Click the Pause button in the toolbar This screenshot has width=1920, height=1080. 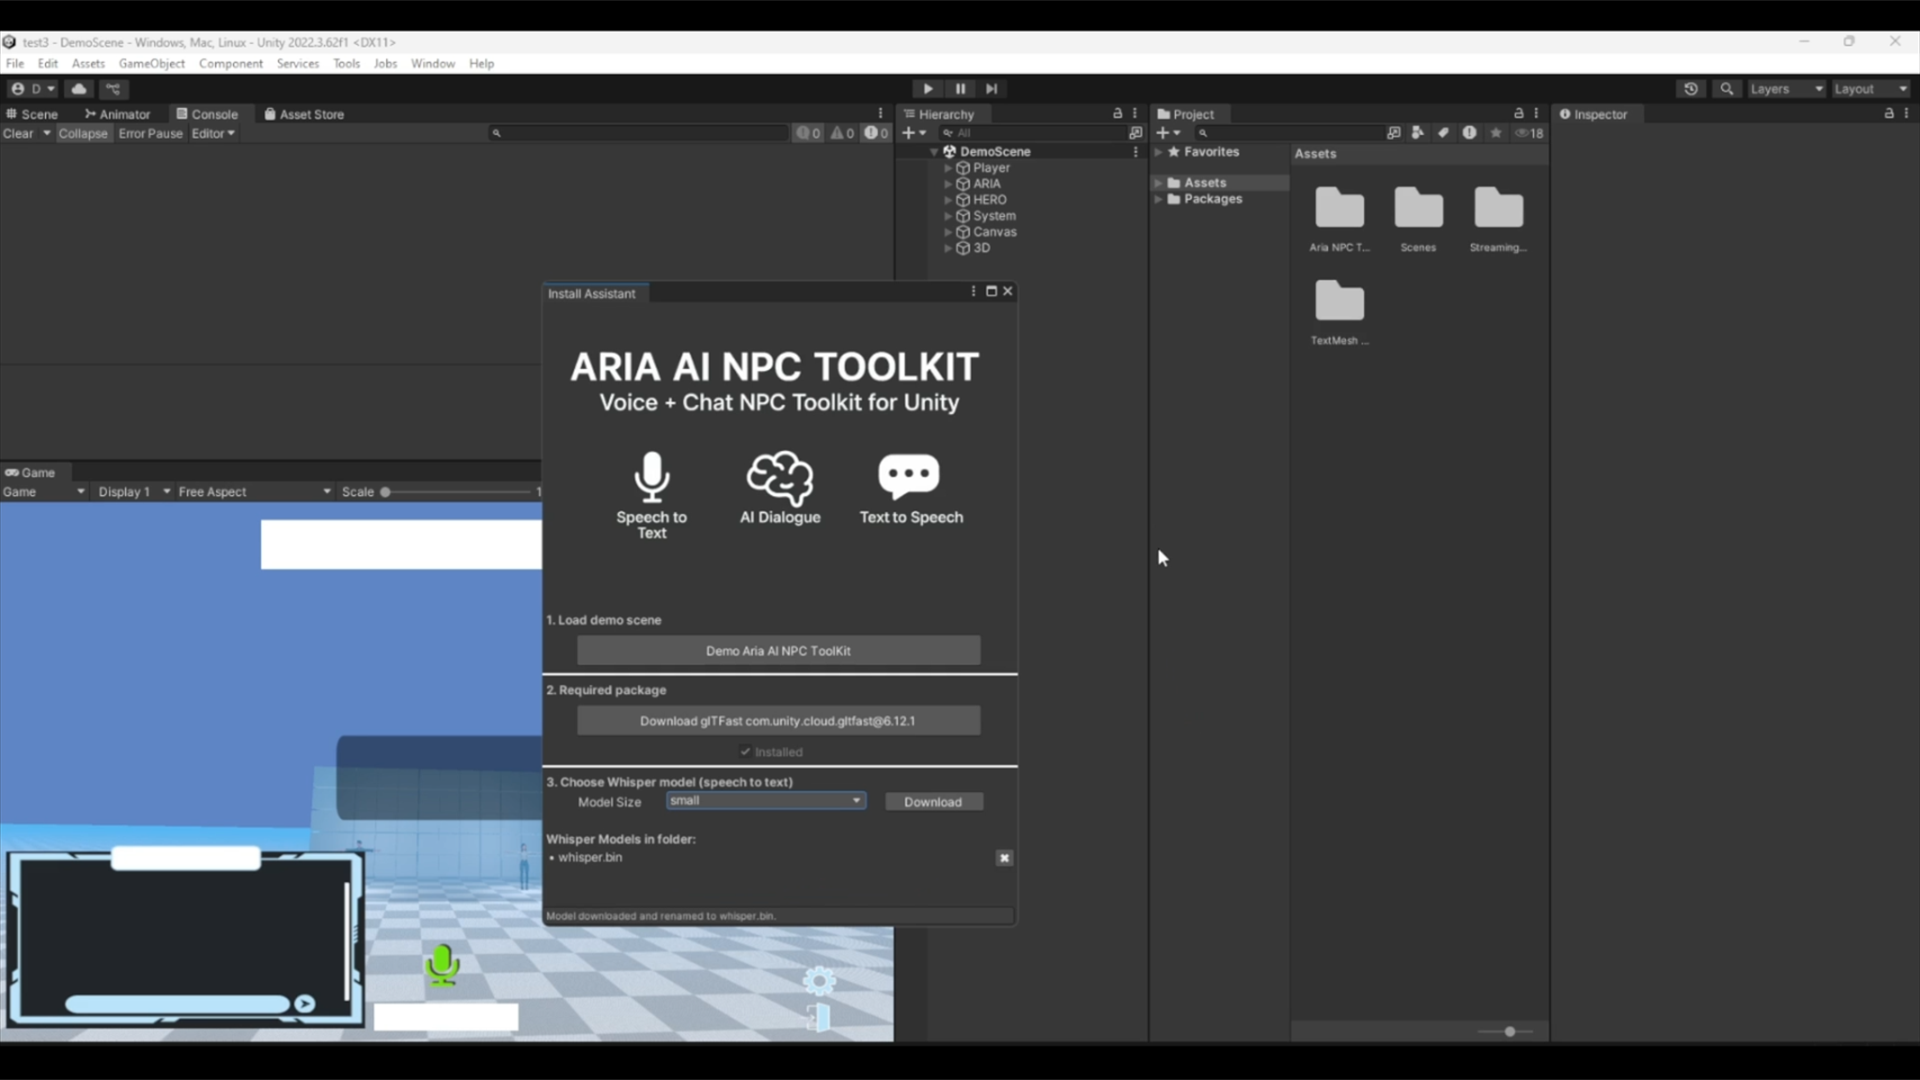coord(960,89)
